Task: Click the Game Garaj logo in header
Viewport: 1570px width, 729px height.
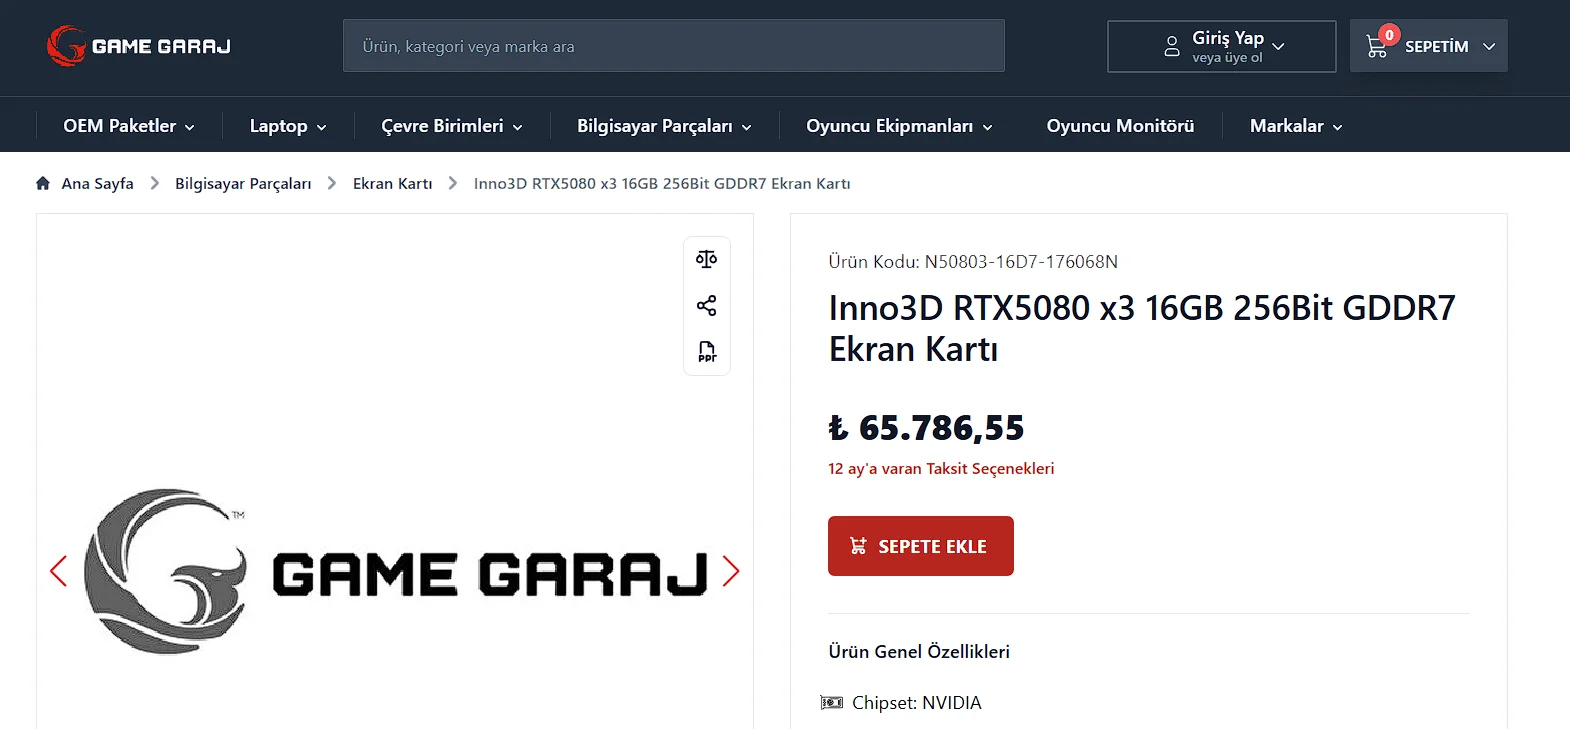Action: (139, 46)
